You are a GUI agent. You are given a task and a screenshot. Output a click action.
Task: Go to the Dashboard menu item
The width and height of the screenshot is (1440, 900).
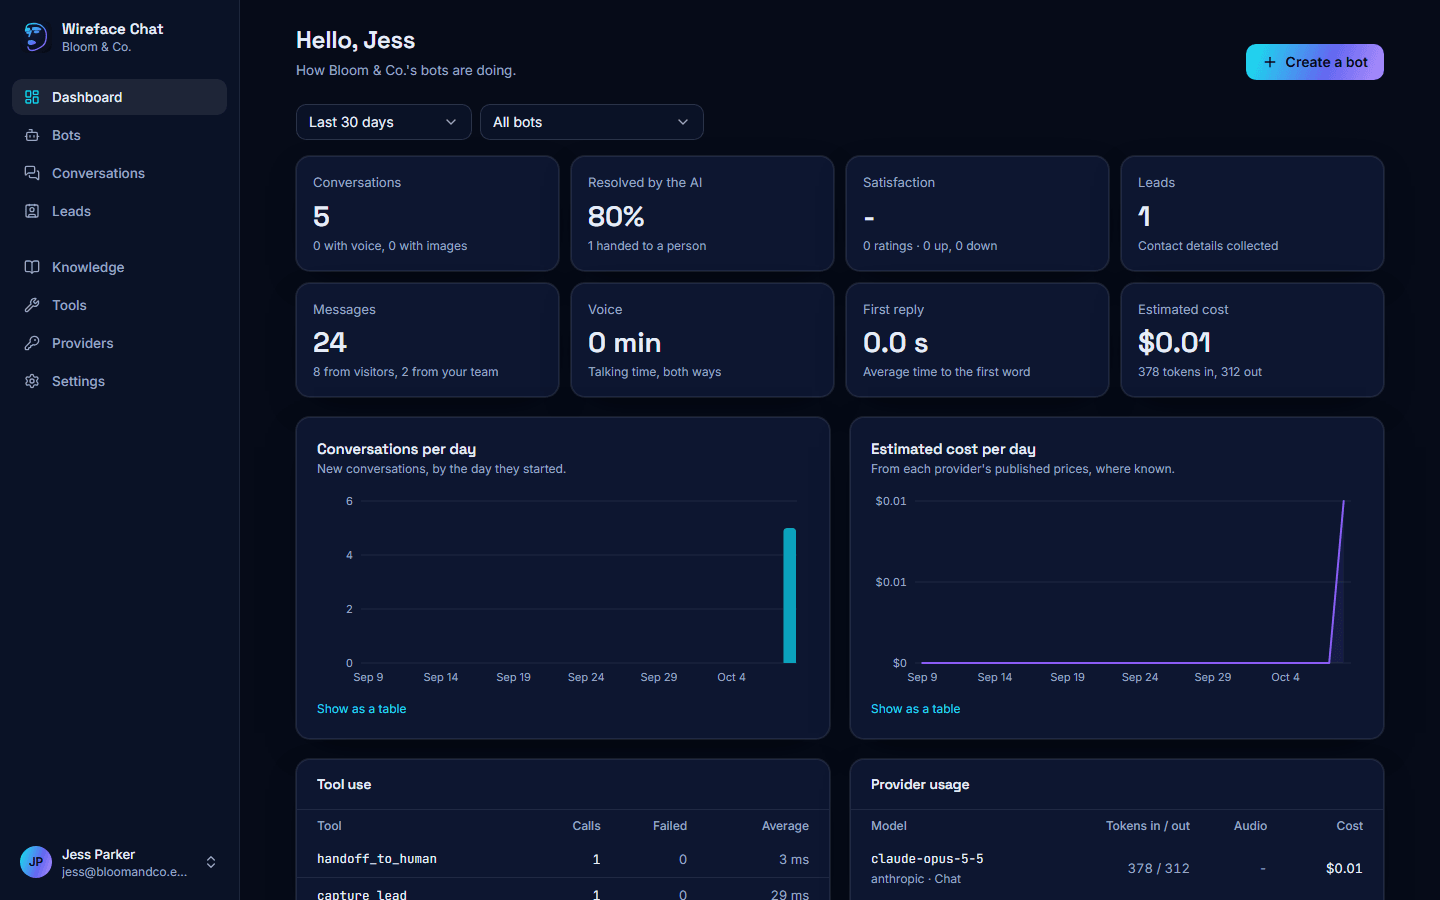coord(119,97)
